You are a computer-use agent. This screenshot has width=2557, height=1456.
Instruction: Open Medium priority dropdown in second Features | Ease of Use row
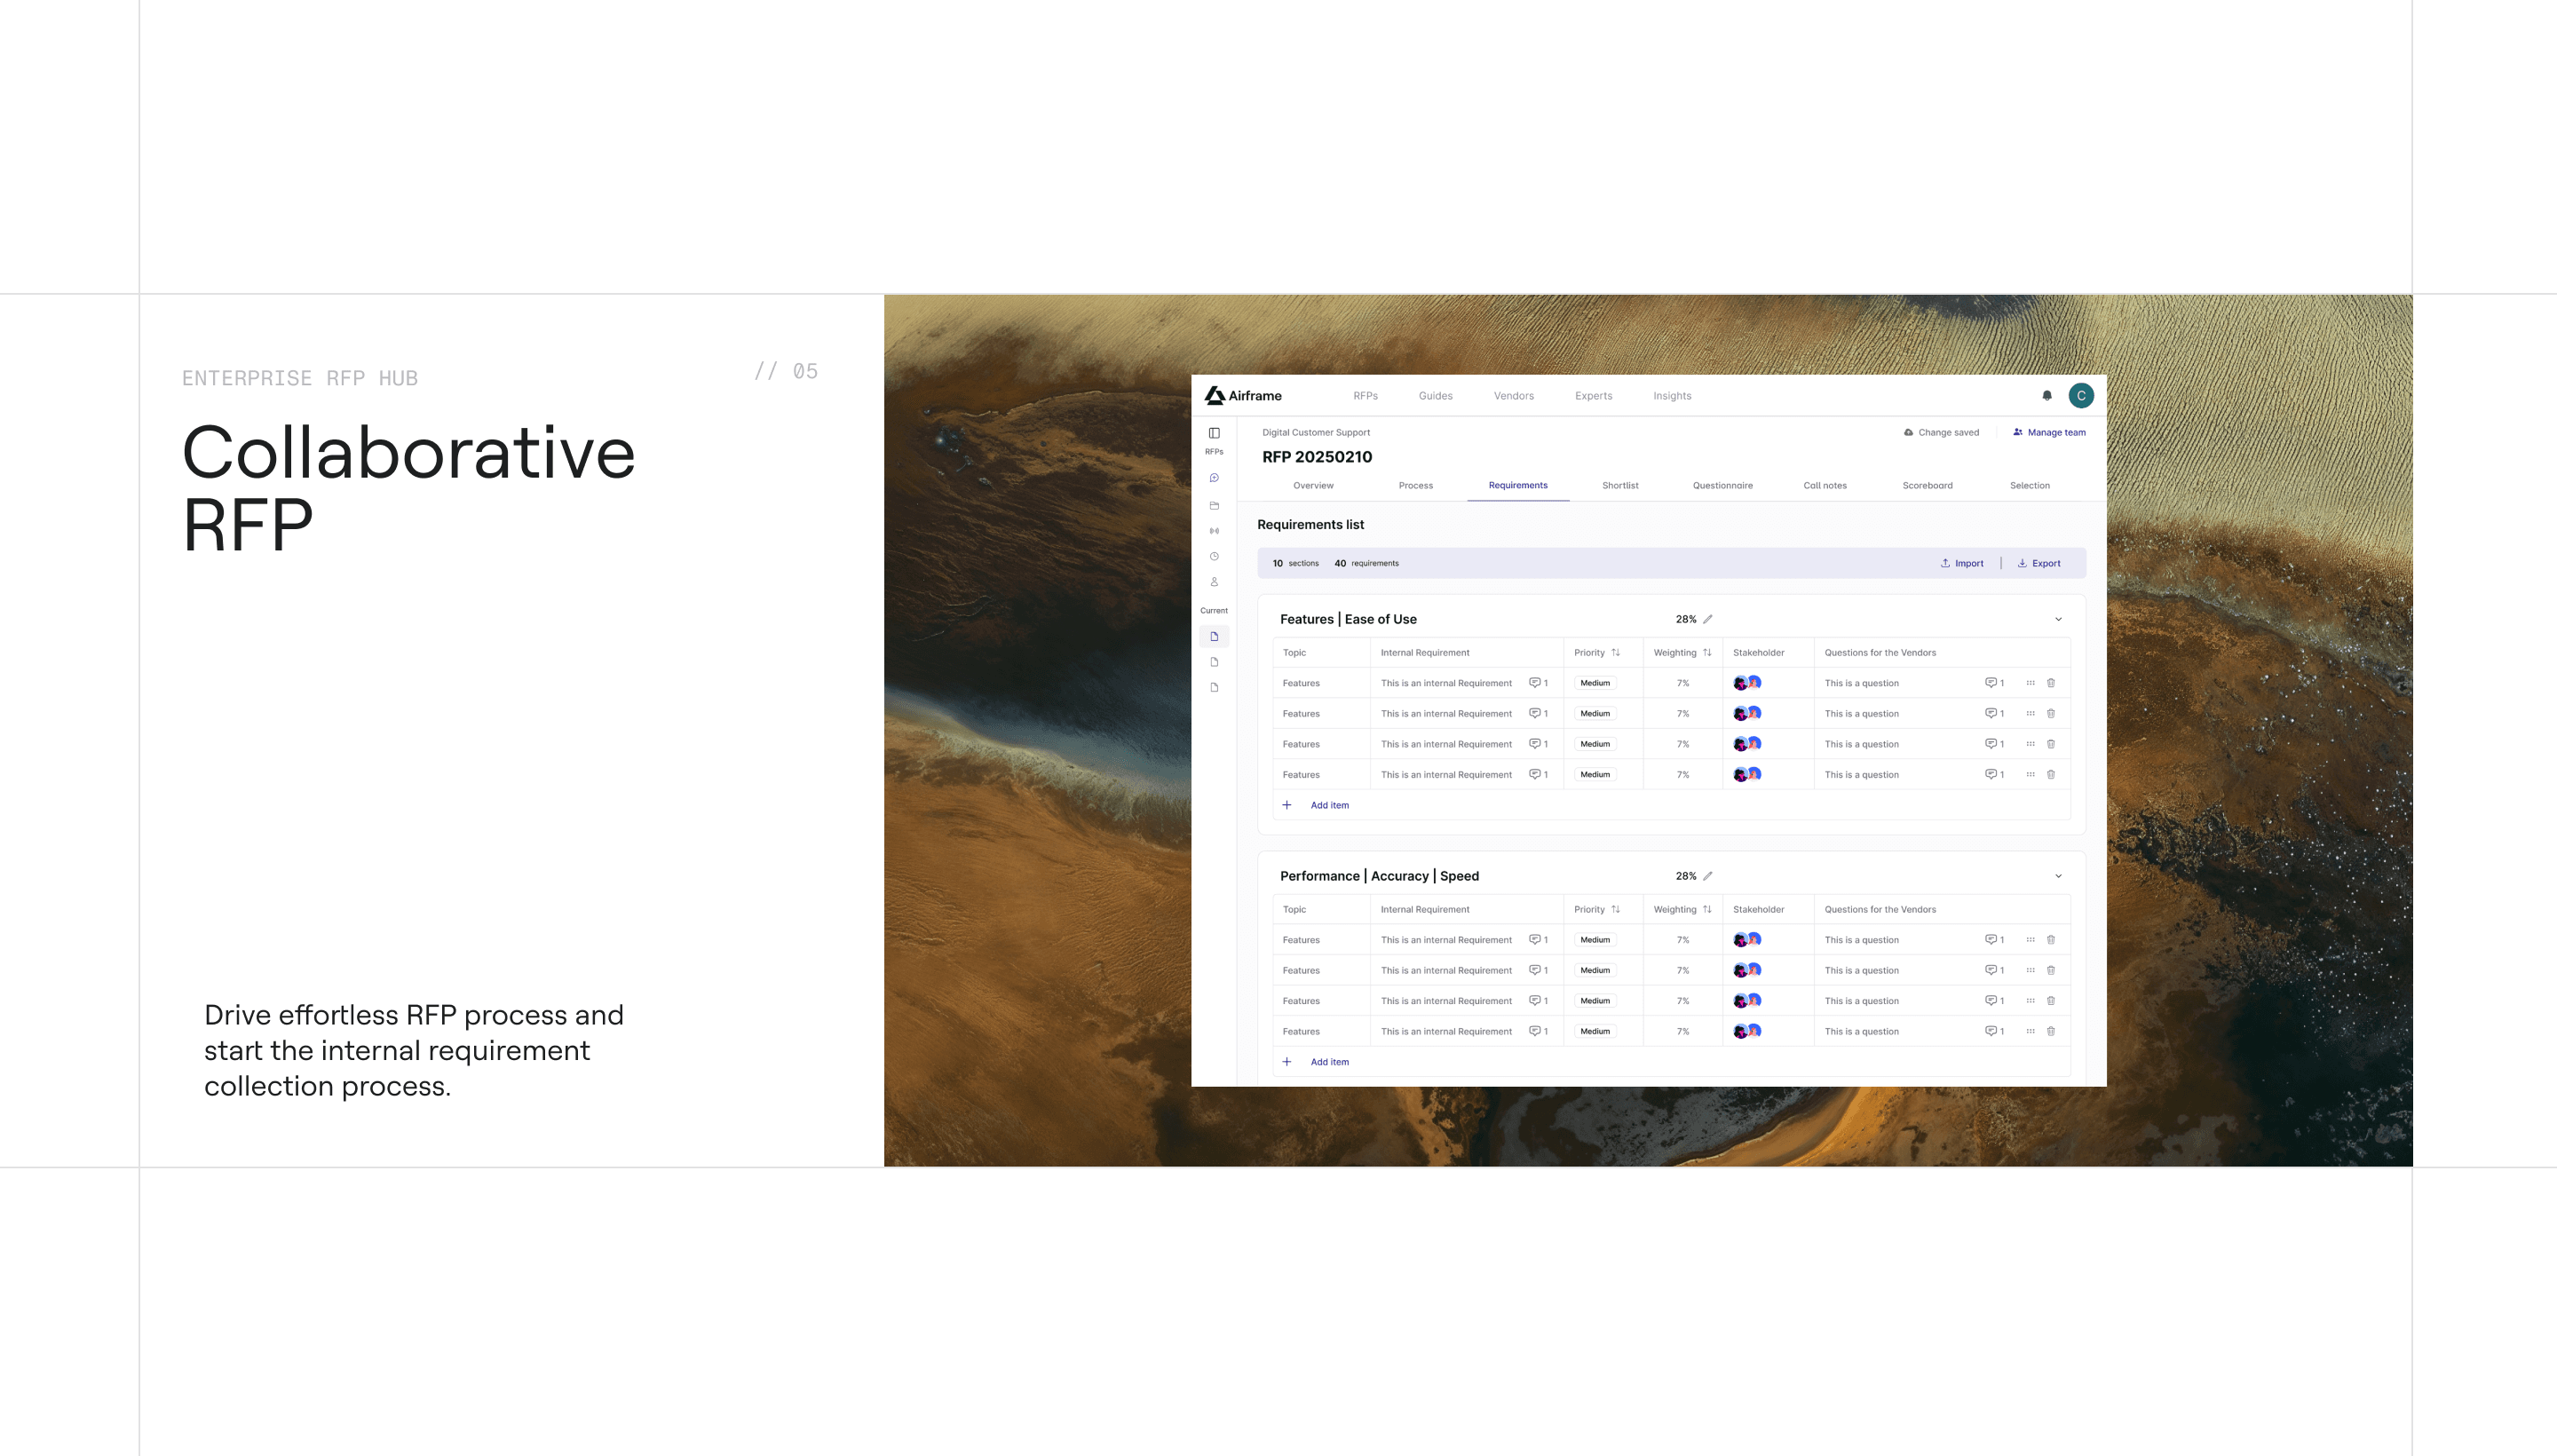click(1595, 714)
